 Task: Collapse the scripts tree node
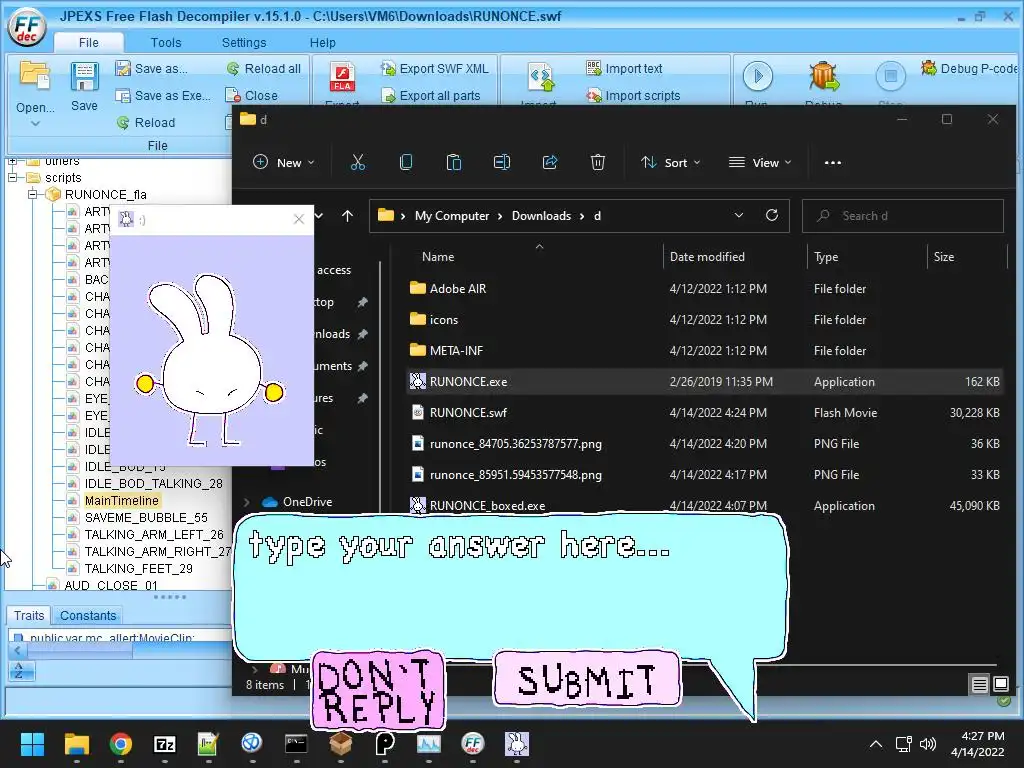tap(12, 178)
